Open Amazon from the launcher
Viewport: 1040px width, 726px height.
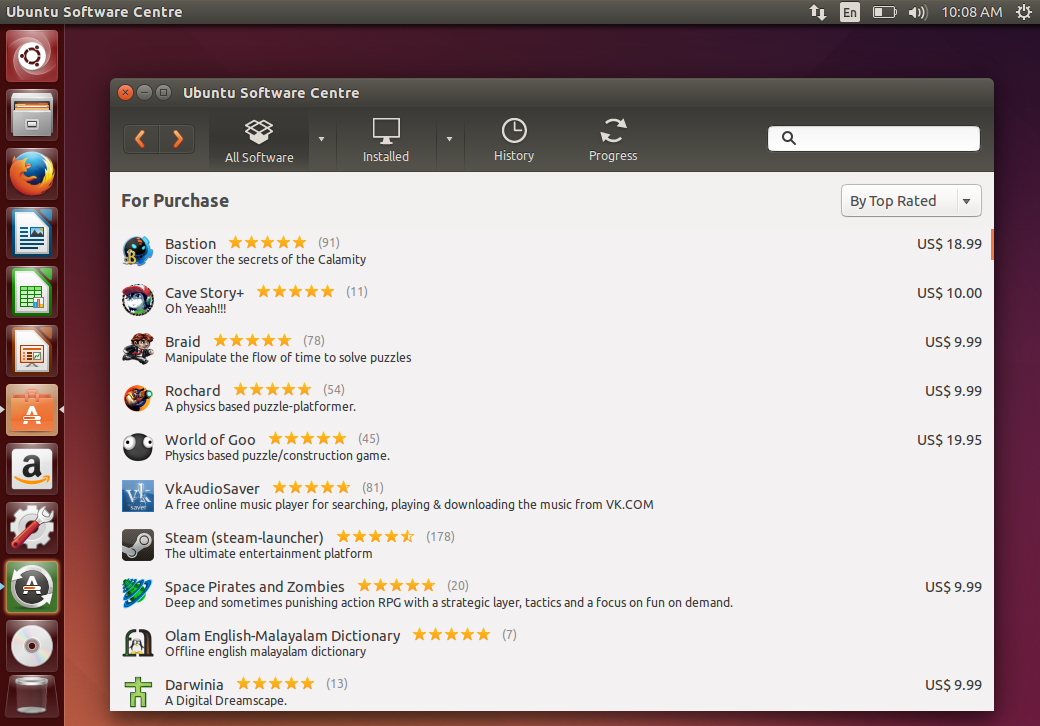click(32, 469)
